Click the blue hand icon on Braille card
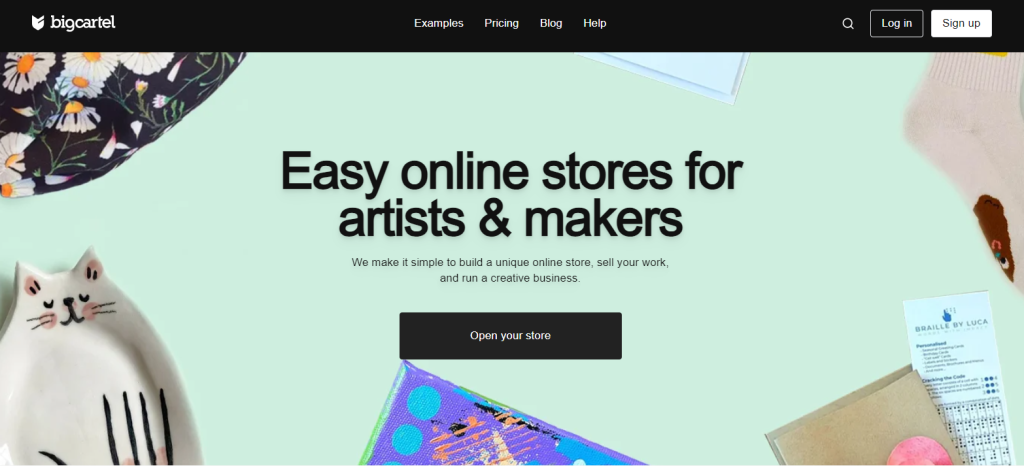Image resolution: width=1024 pixels, height=466 pixels. point(947,314)
